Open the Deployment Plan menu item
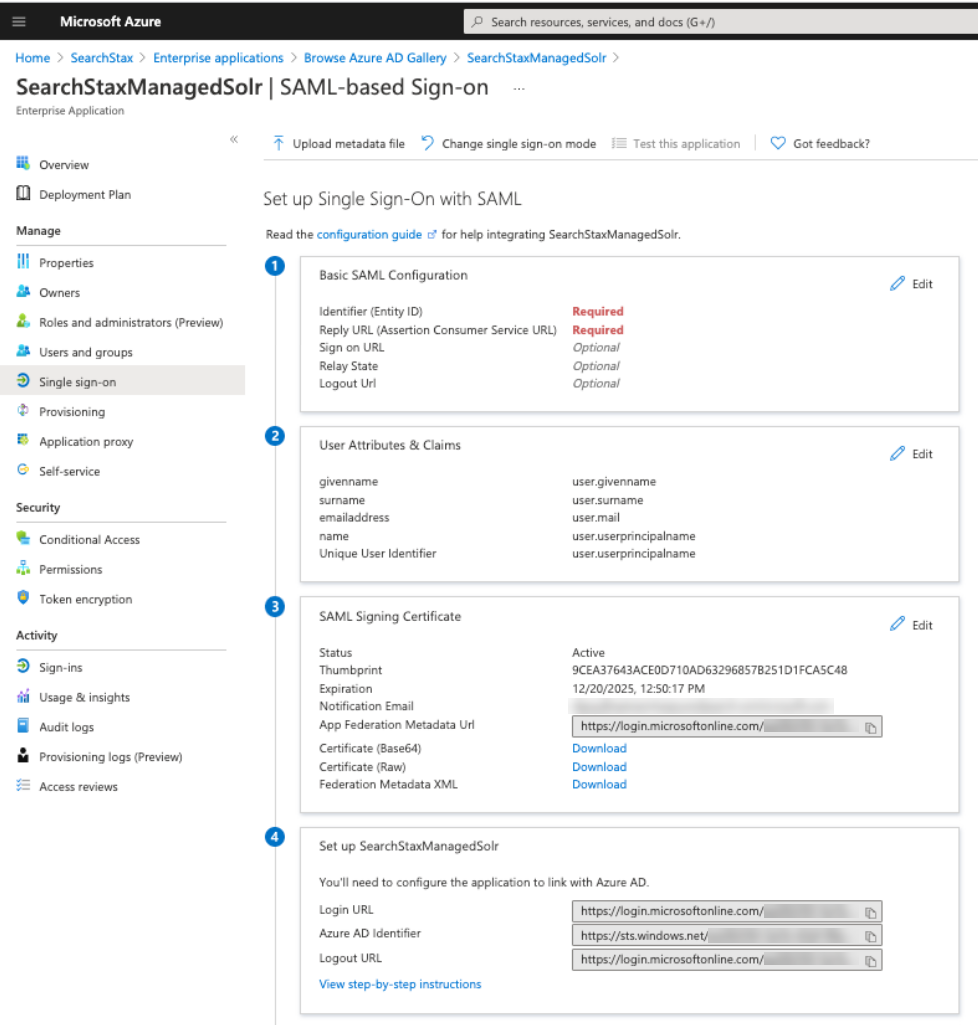 (x=85, y=195)
